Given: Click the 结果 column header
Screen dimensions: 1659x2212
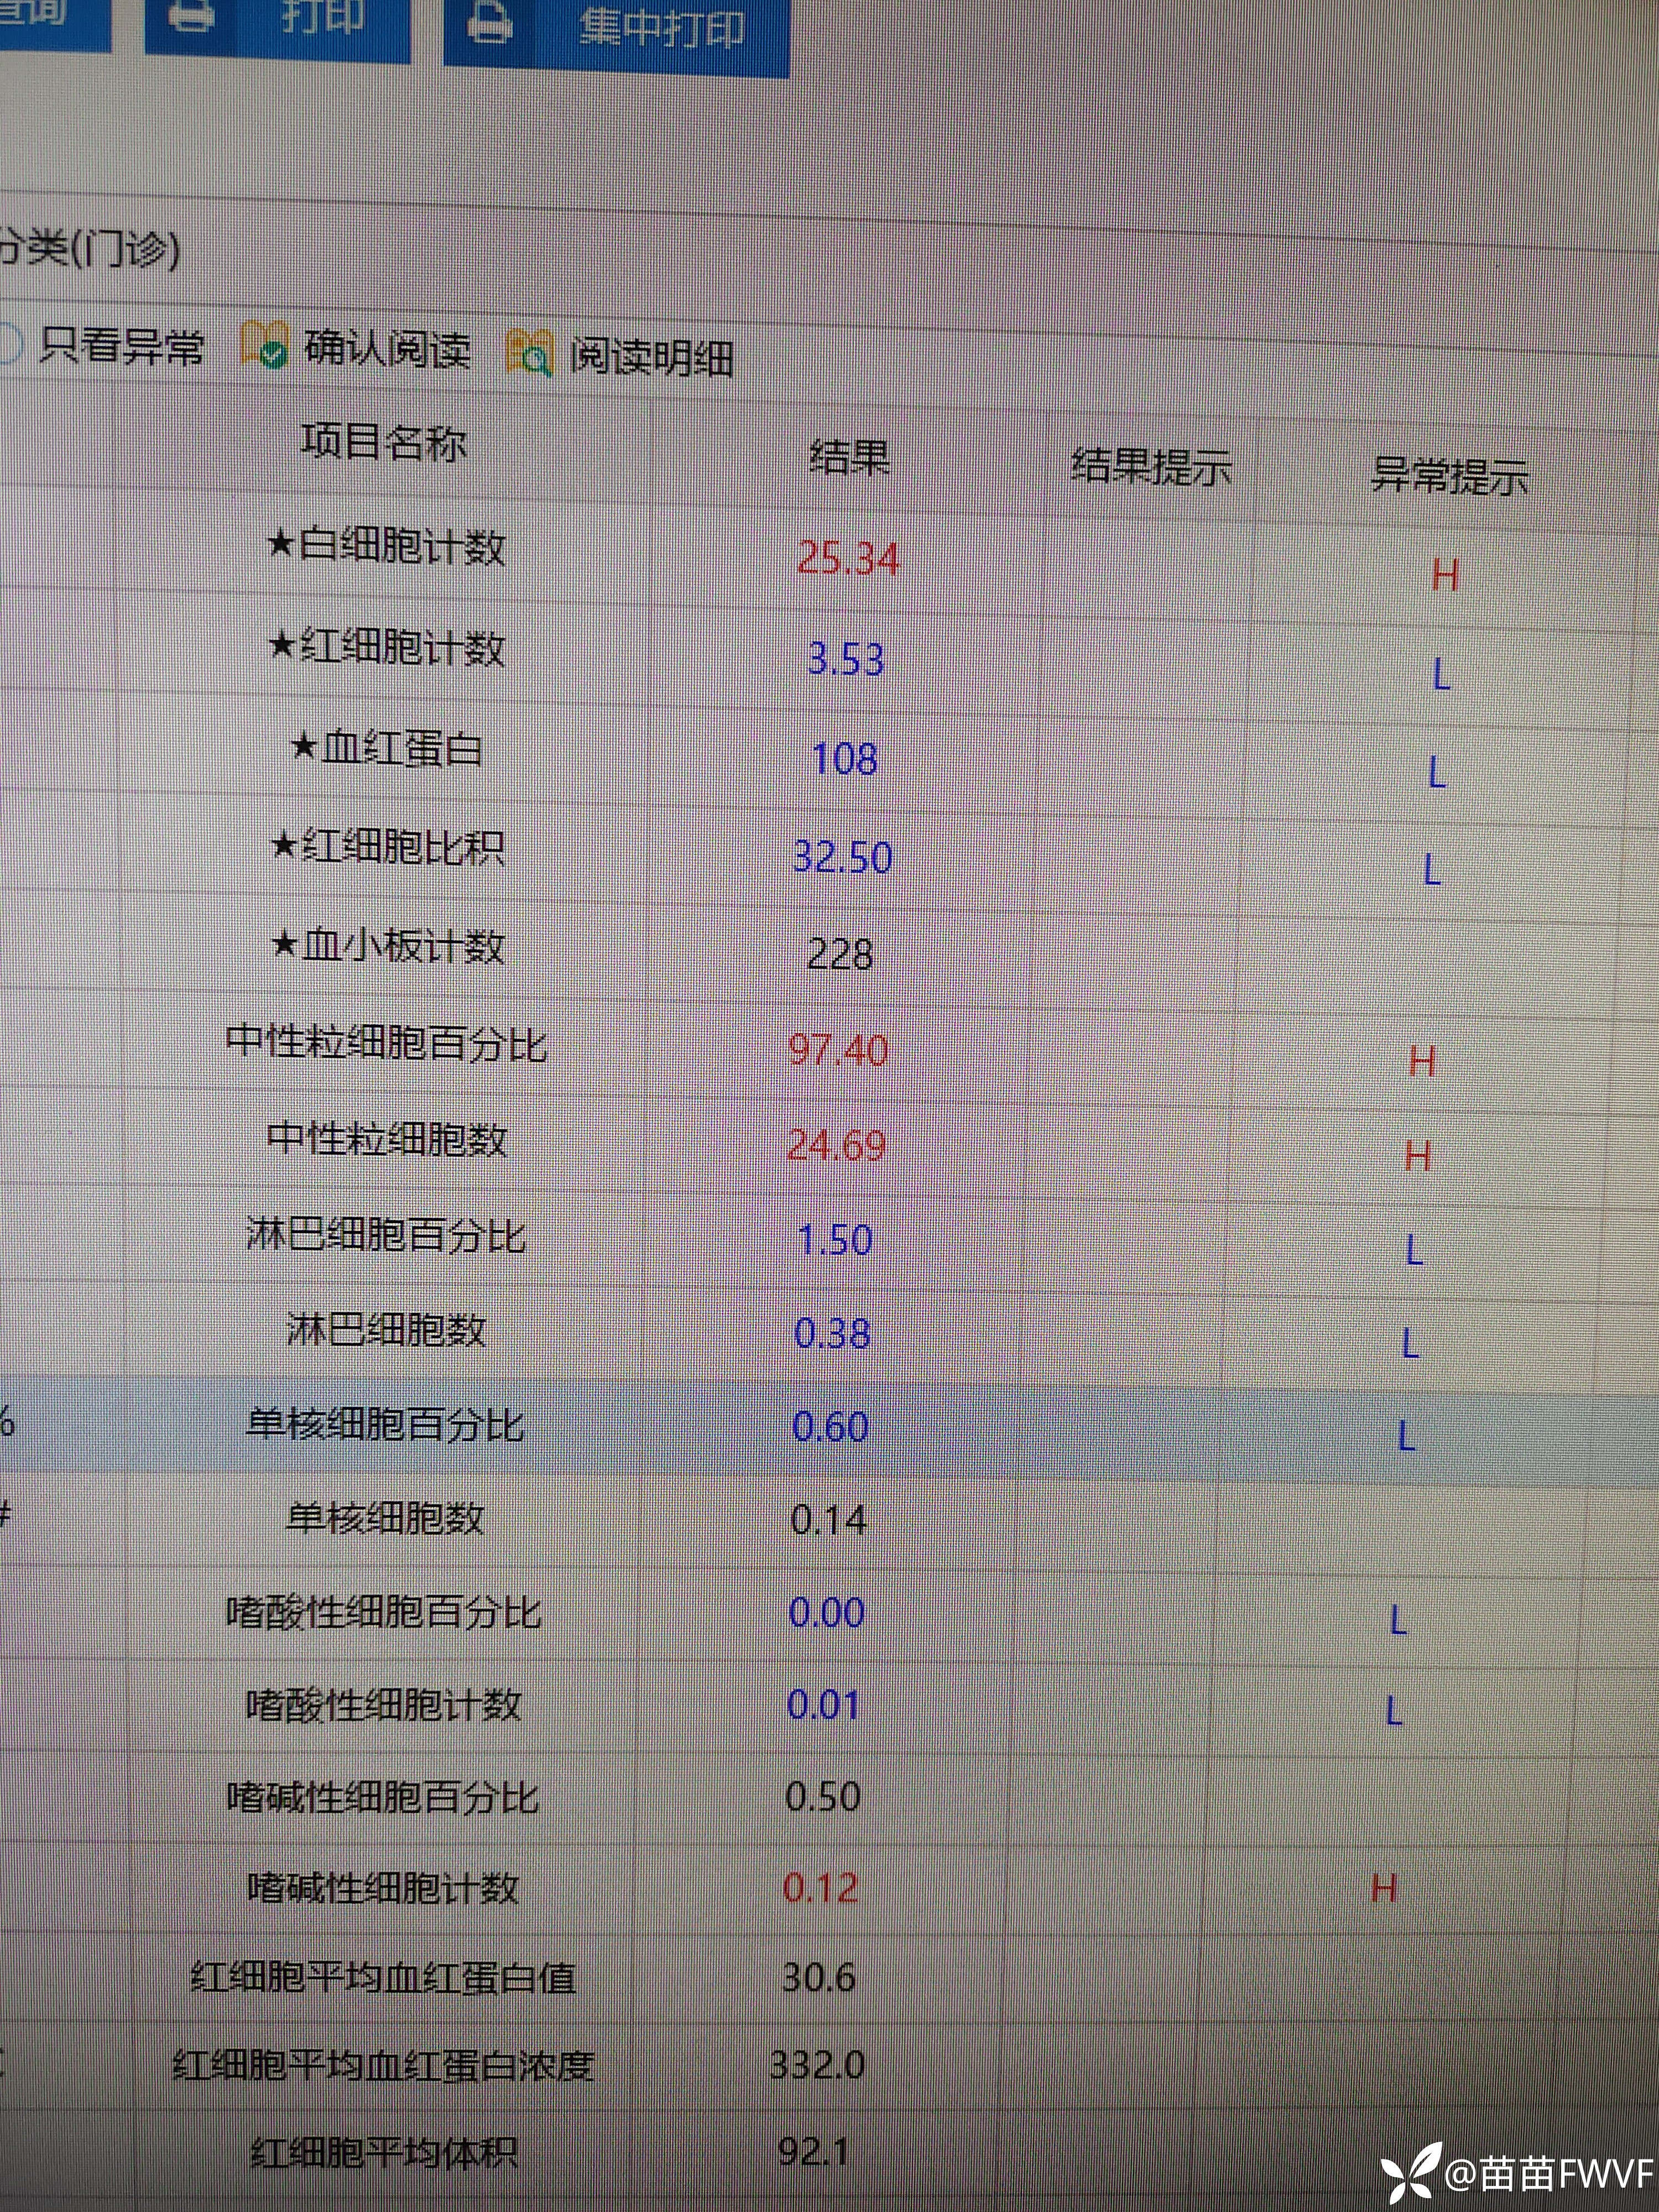Looking at the screenshot, I should coord(849,457).
